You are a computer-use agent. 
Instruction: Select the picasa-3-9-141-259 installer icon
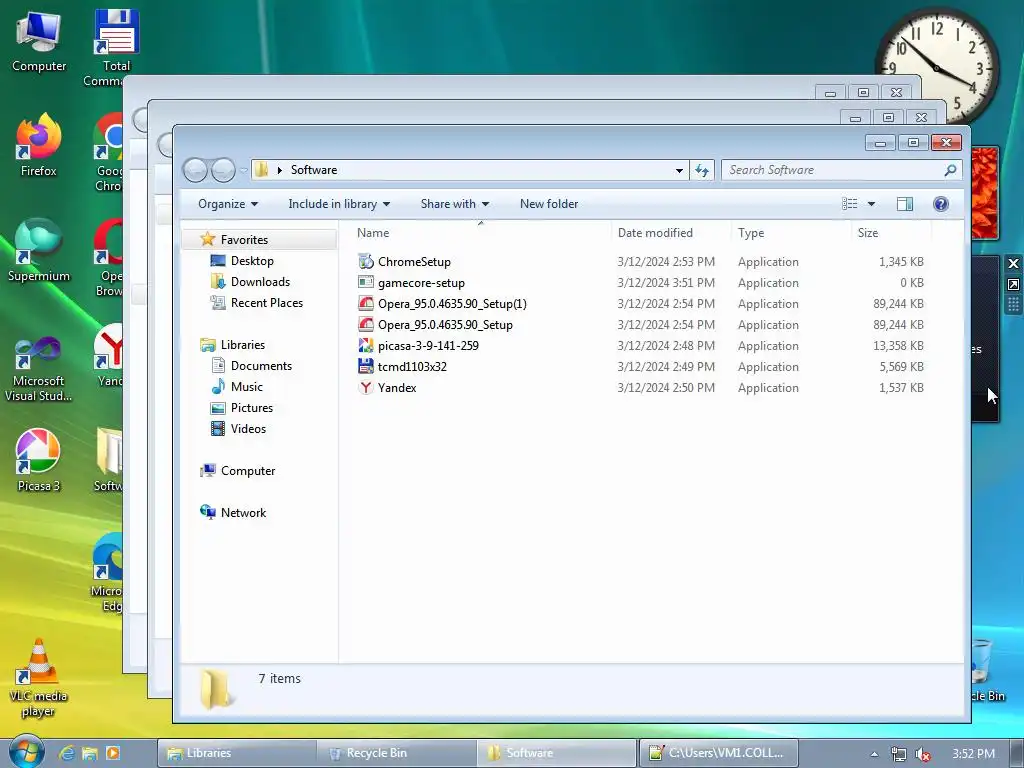click(366, 345)
